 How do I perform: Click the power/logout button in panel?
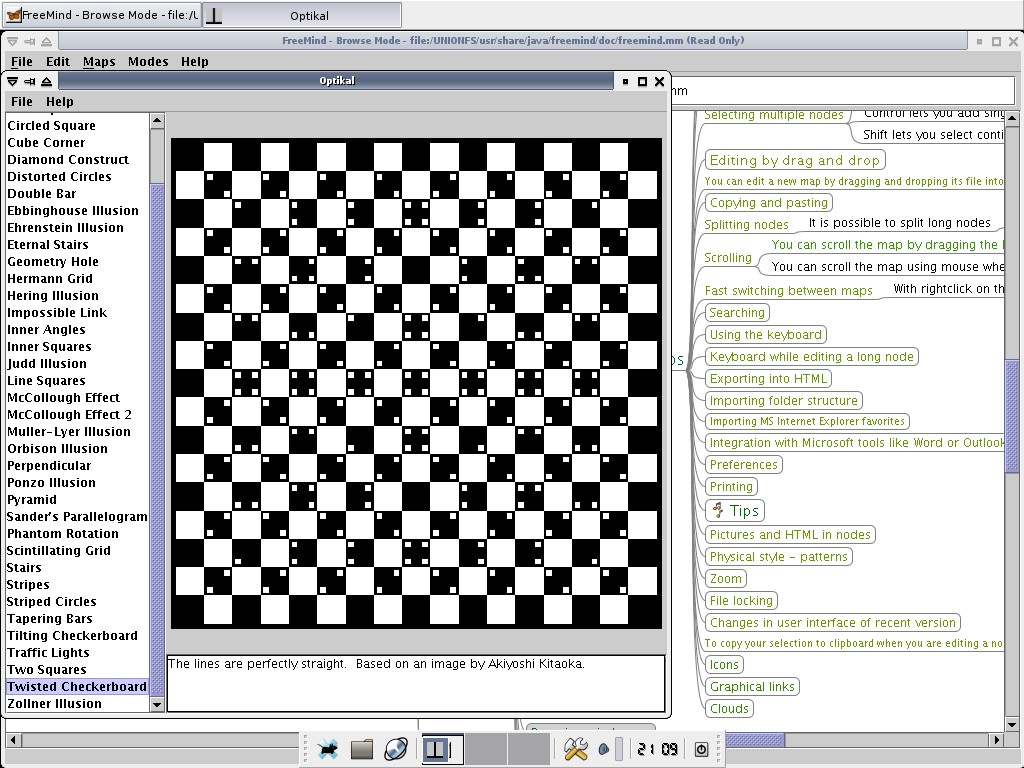pyautogui.click(x=701, y=749)
